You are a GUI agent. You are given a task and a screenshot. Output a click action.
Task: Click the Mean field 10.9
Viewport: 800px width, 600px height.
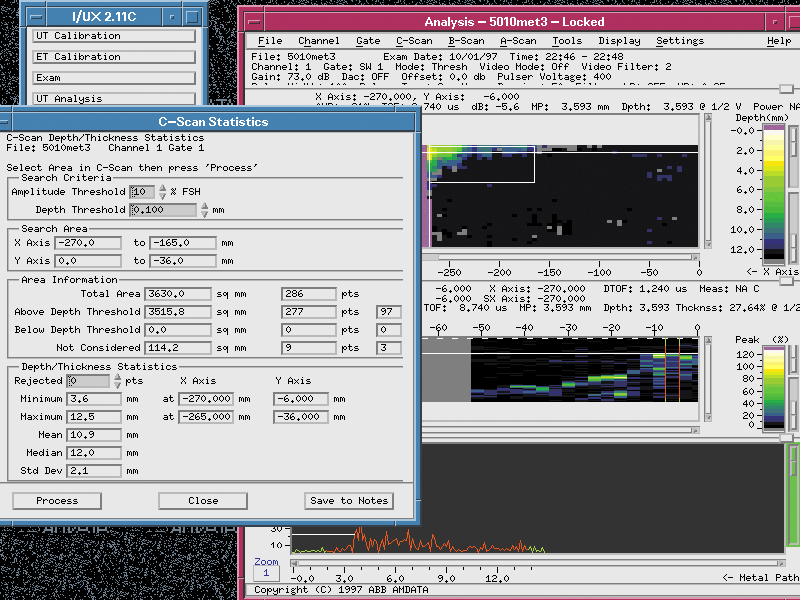(94, 435)
